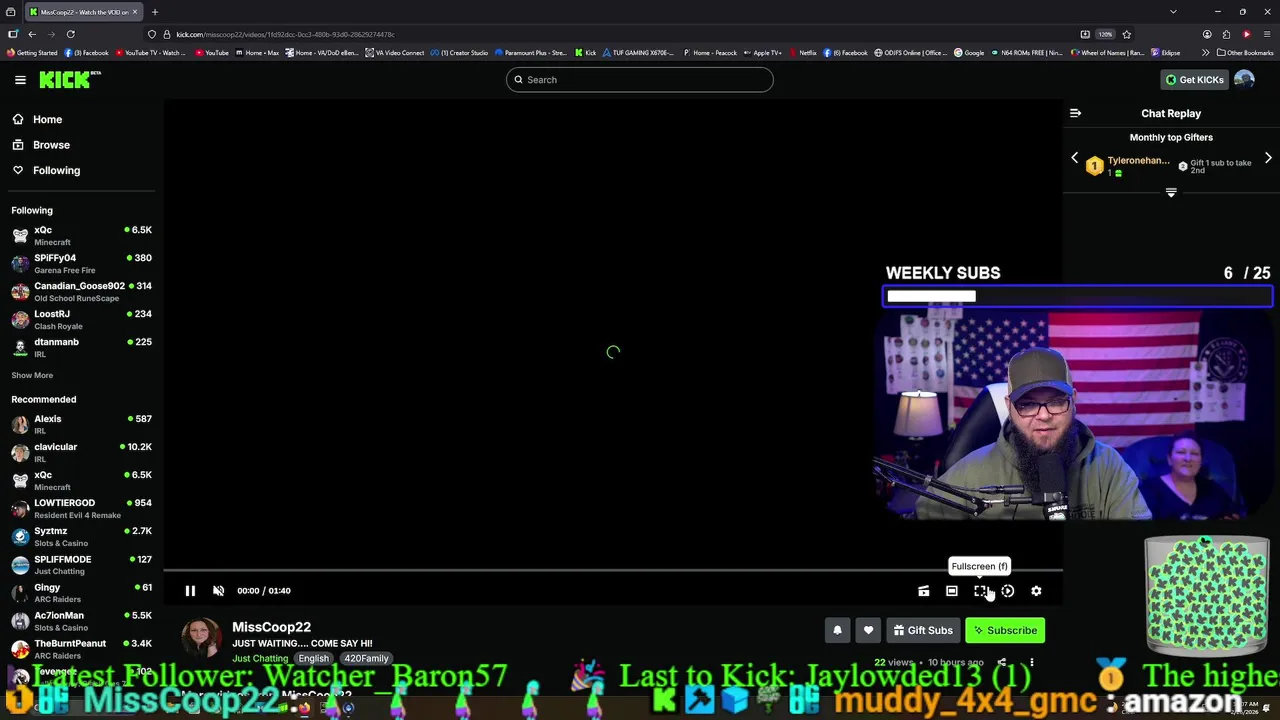Open Canadian_Goose902 channel

(80, 291)
